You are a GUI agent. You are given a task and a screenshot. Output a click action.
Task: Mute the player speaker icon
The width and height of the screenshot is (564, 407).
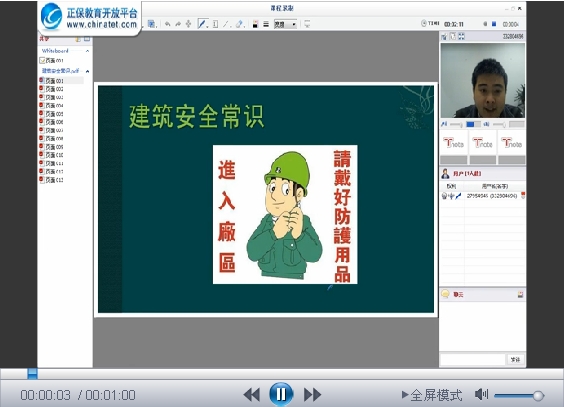click(481, 394)
